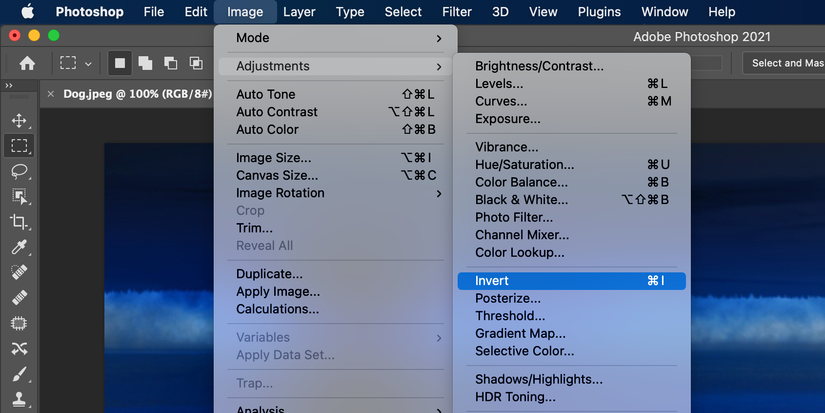The height and width of the screenshot is (413, 825).
Task: Expand the Mode submenu
Action: coord(336,38)
